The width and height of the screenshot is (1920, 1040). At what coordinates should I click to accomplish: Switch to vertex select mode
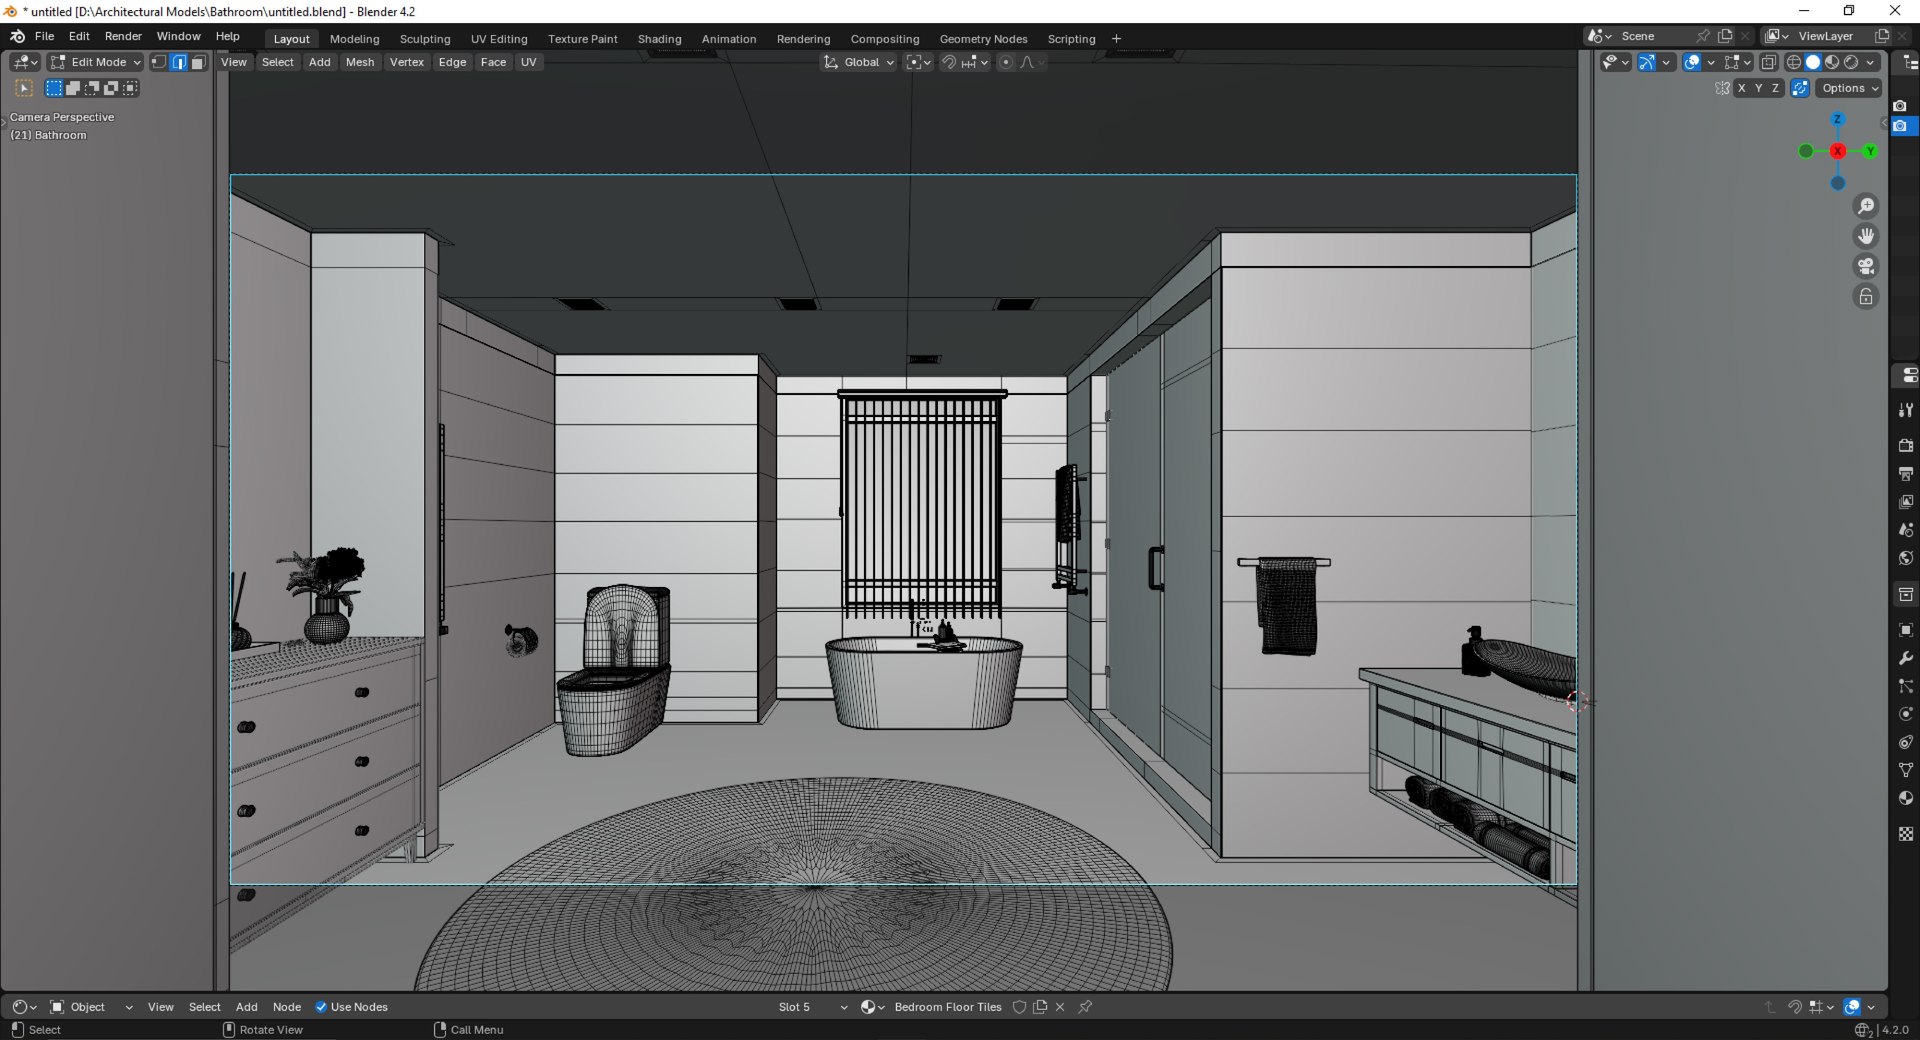(x=158, y=62)
